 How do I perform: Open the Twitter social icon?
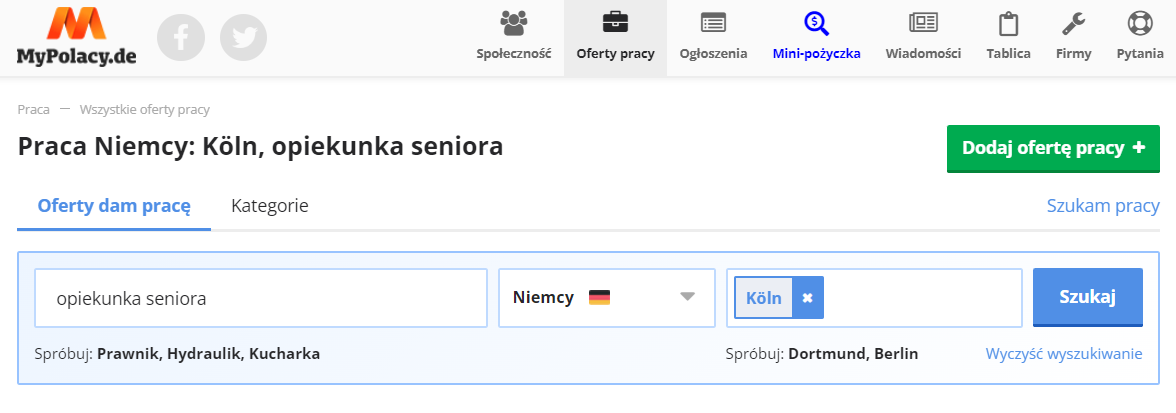[243, 38]
